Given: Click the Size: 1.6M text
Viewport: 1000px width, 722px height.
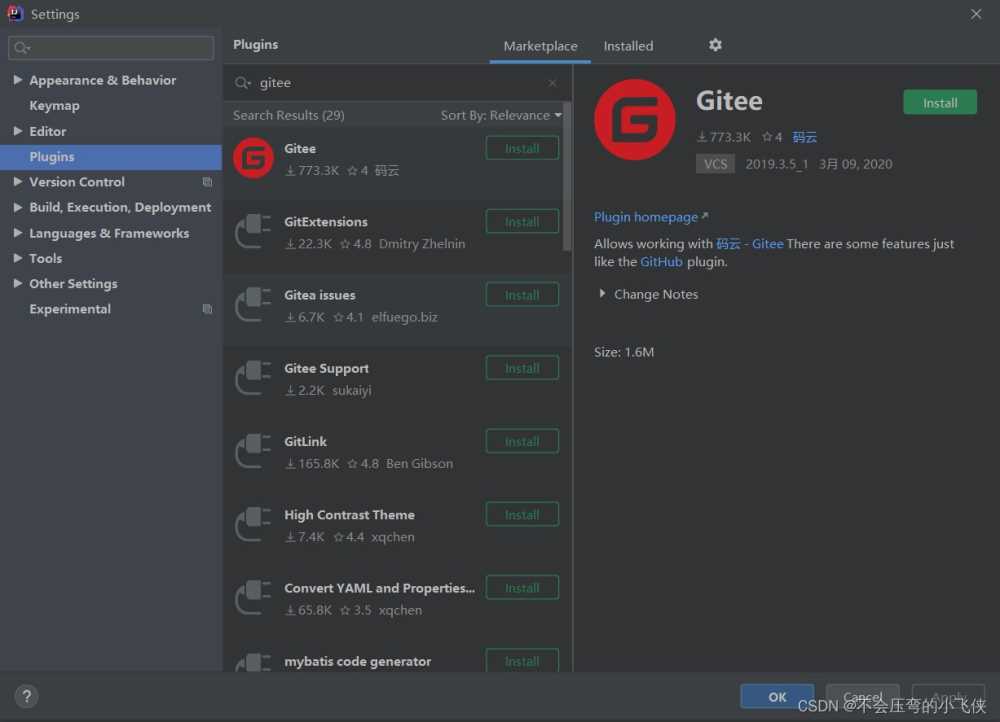Looking at the screenshot, I should [x=624, y=352].
